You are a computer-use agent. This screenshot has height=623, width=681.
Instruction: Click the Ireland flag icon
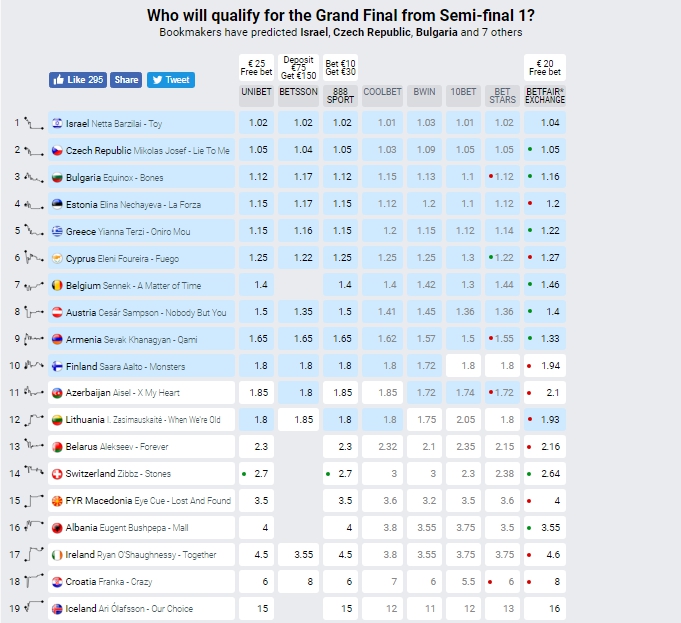(x=58, y=554)
